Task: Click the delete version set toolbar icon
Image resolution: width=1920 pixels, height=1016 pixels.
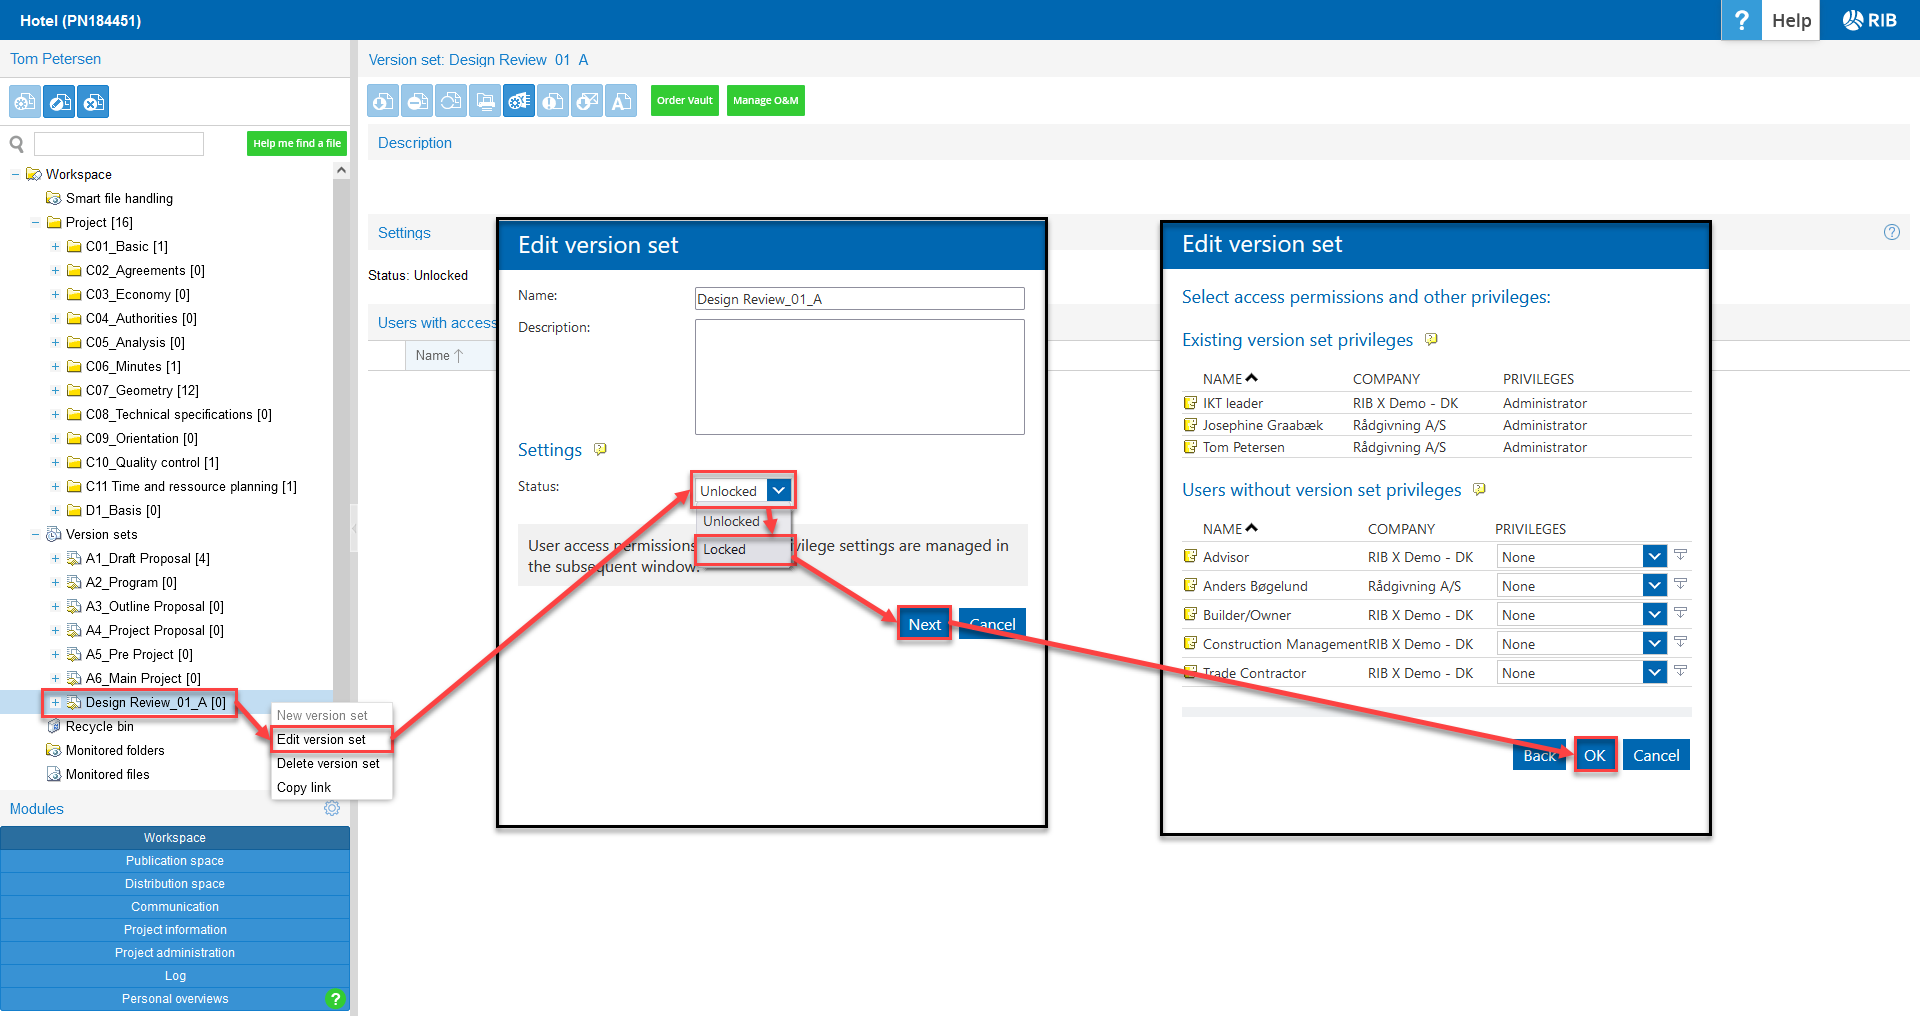Action: pos(94,102)
